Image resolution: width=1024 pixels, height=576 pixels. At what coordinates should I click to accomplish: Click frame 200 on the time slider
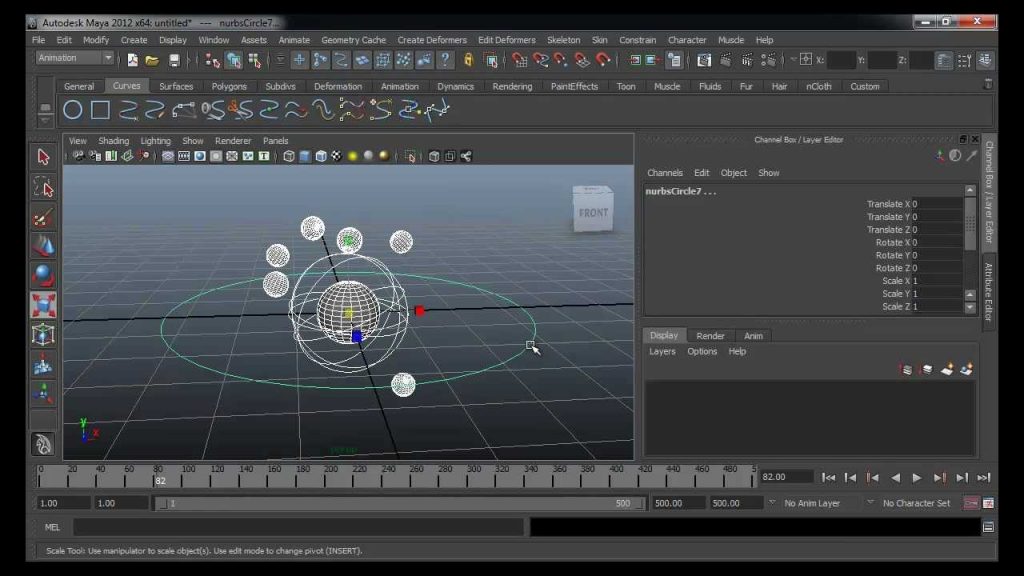(x=331, y=478)
